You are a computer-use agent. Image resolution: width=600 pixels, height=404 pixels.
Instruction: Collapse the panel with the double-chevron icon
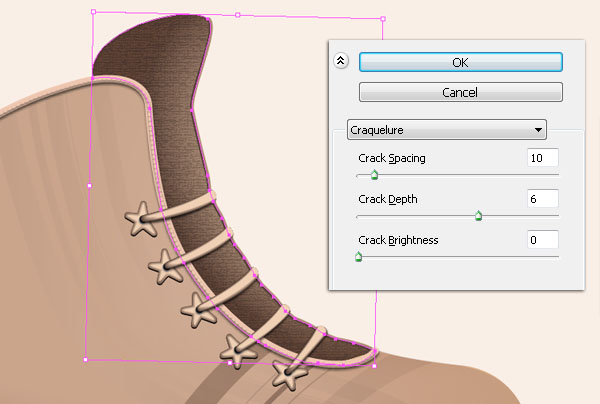pos(341,60)
